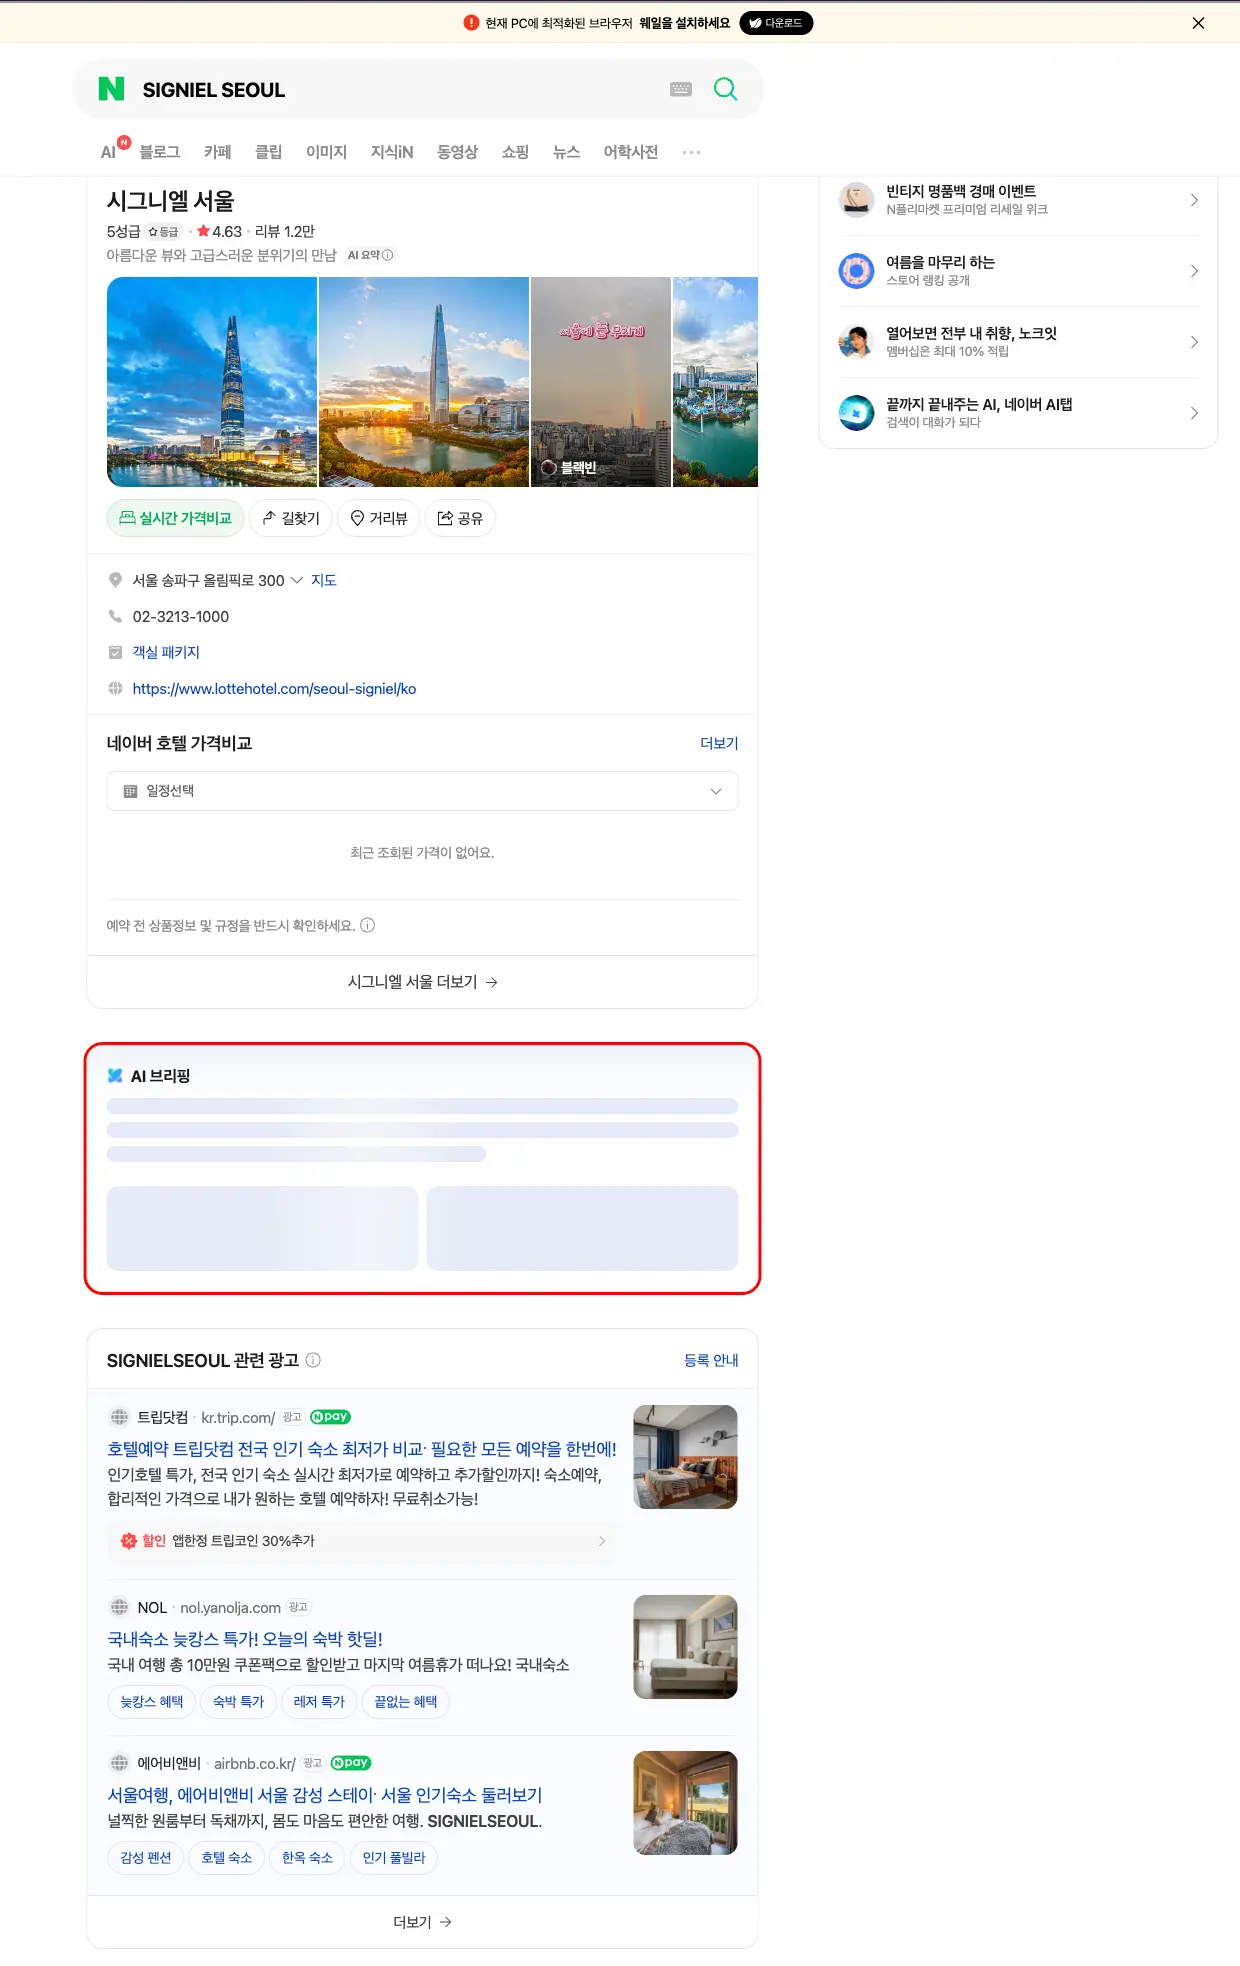
Task: Click the green search magnifier icon
Action: pyautogui.click(x=726, y=89)
